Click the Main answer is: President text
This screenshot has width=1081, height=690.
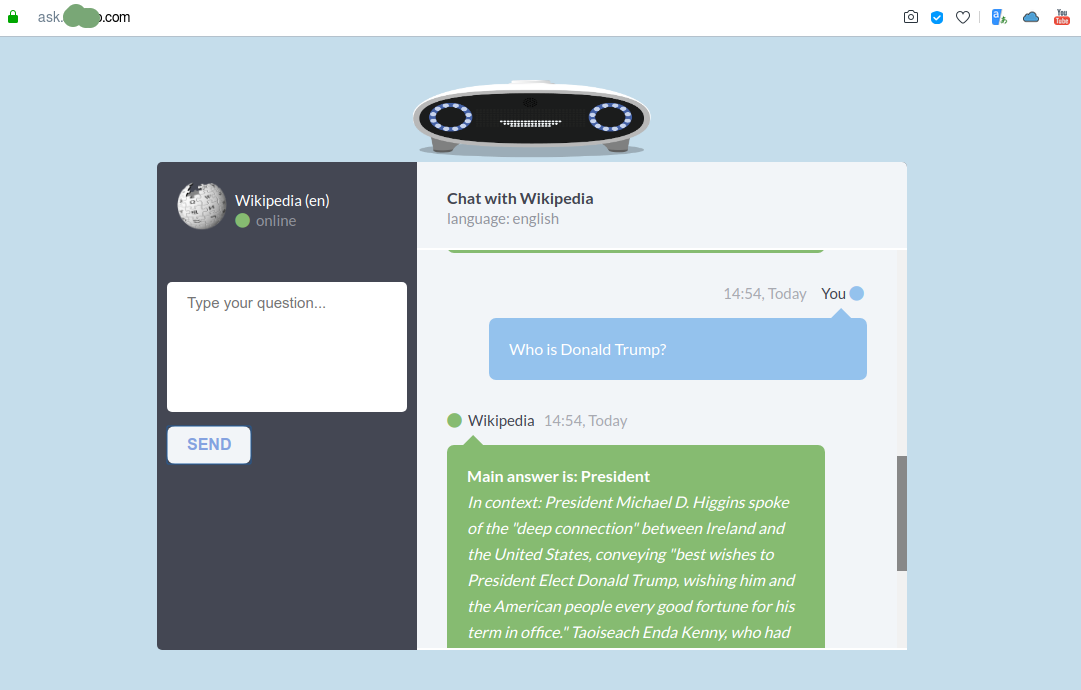[x=558, y=476]
